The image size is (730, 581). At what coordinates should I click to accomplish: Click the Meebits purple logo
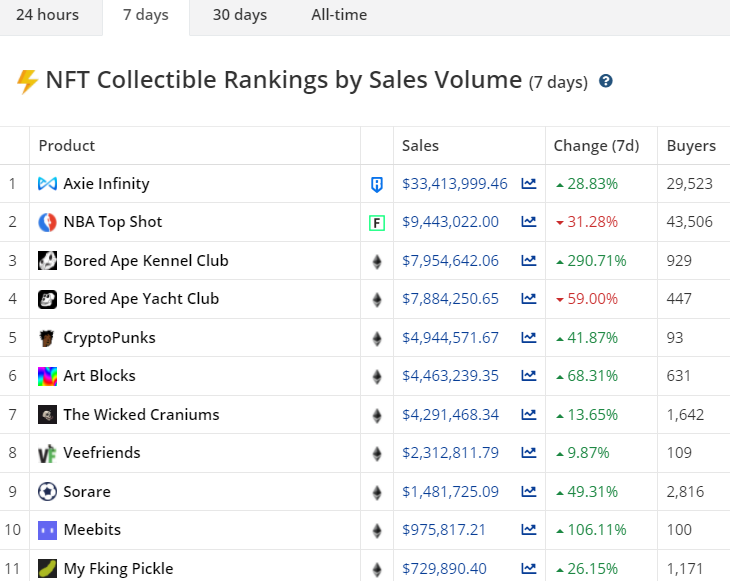pyautogui.click(x=47, y=530)
